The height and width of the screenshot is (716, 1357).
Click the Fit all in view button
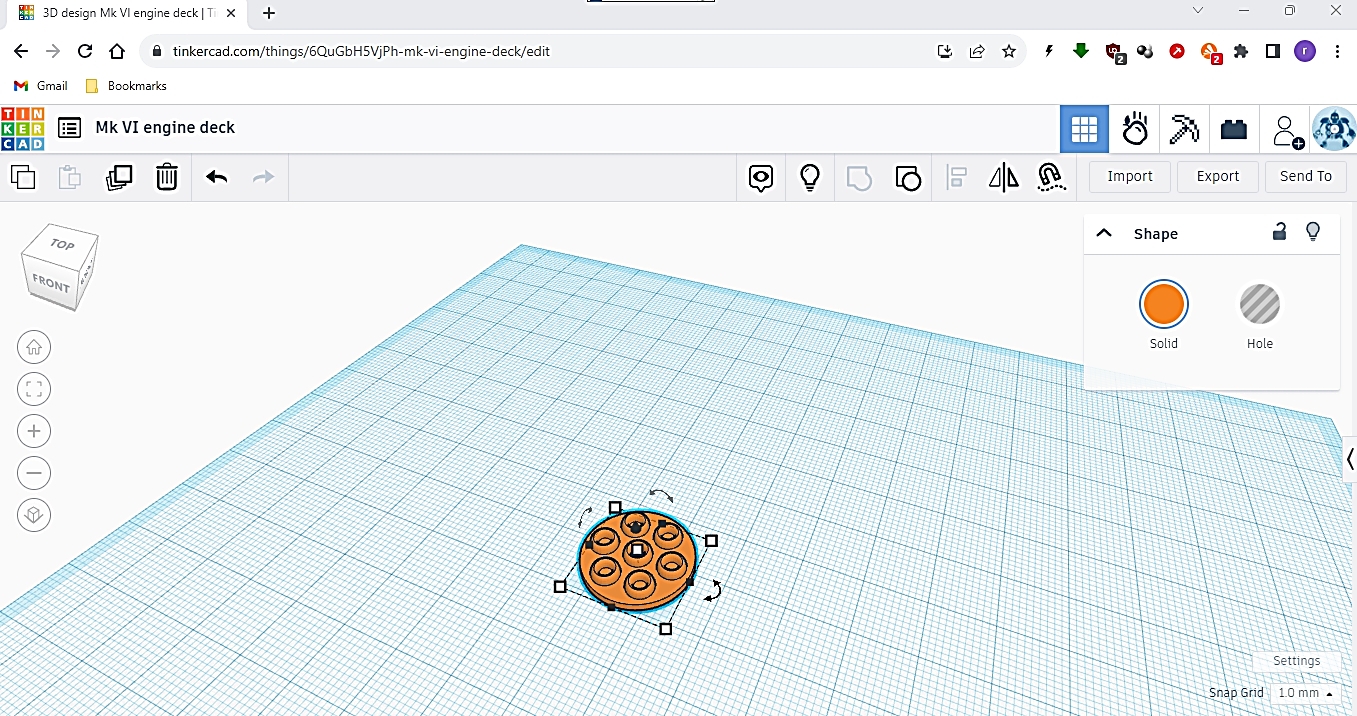(34, 390)
